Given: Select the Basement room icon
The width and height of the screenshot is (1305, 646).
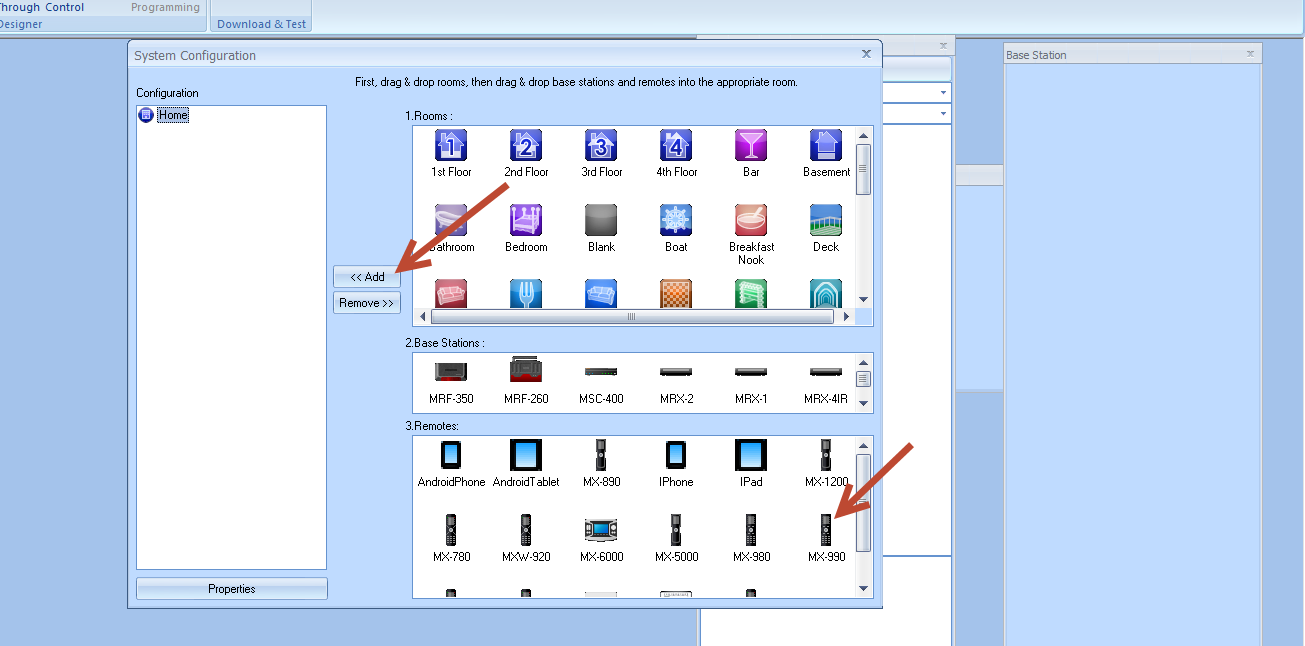Looking at the screenshot, I should pyautogui.click(x=826, y=146).
